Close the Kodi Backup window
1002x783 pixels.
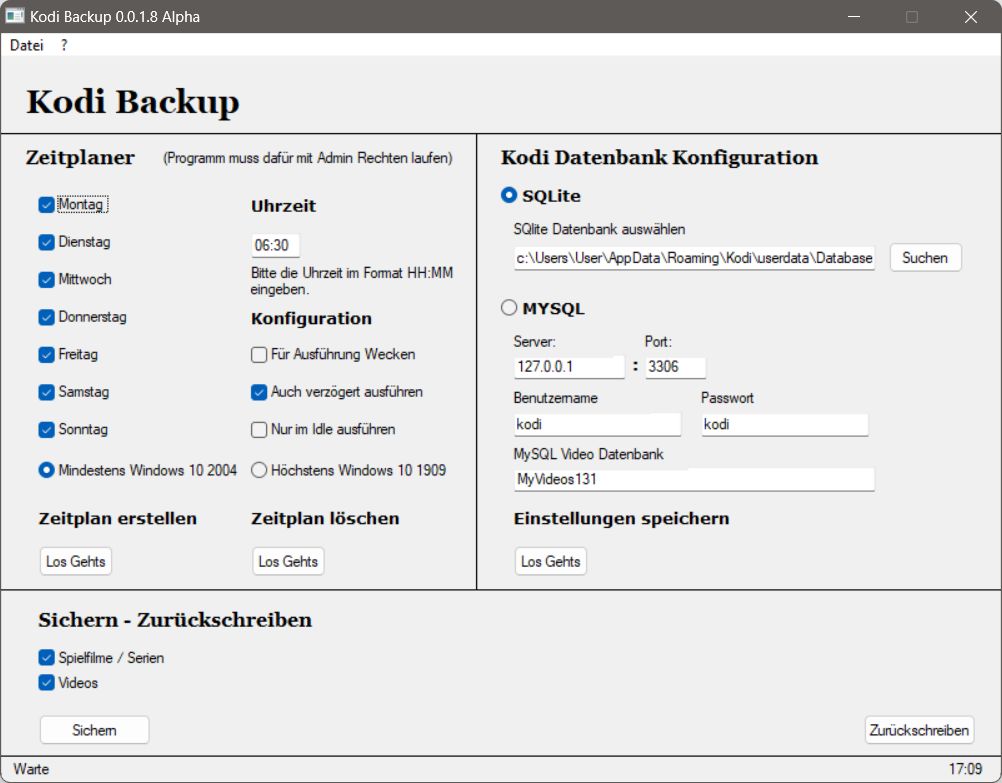coord(971,17)
